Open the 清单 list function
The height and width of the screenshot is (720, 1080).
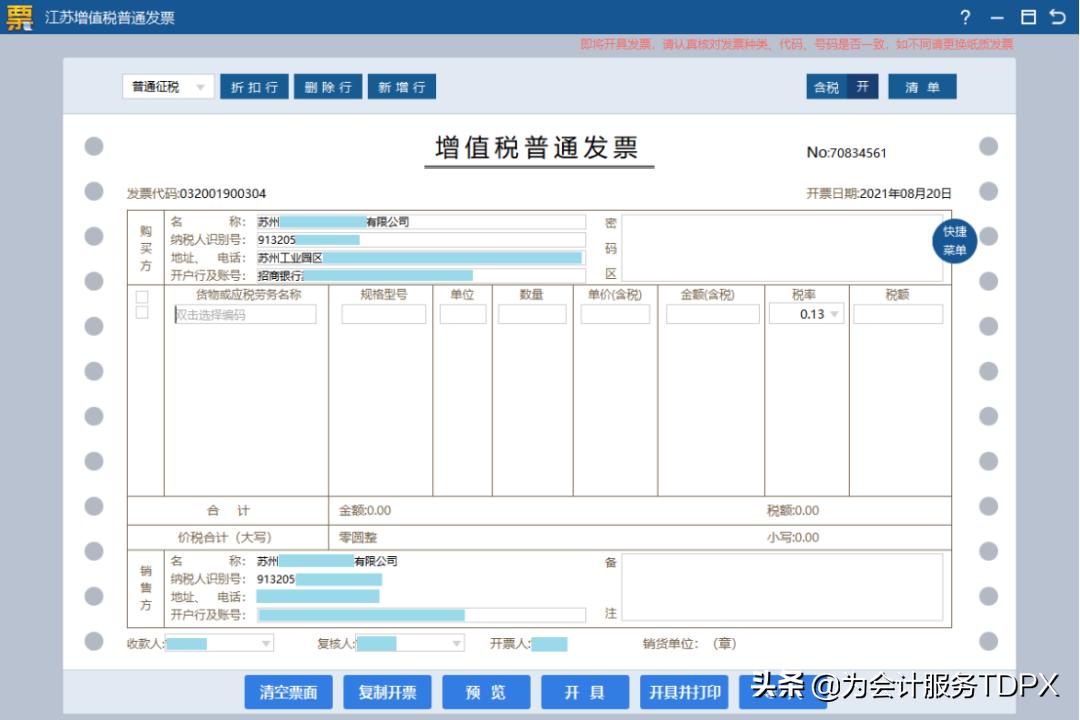pos(922,86)
